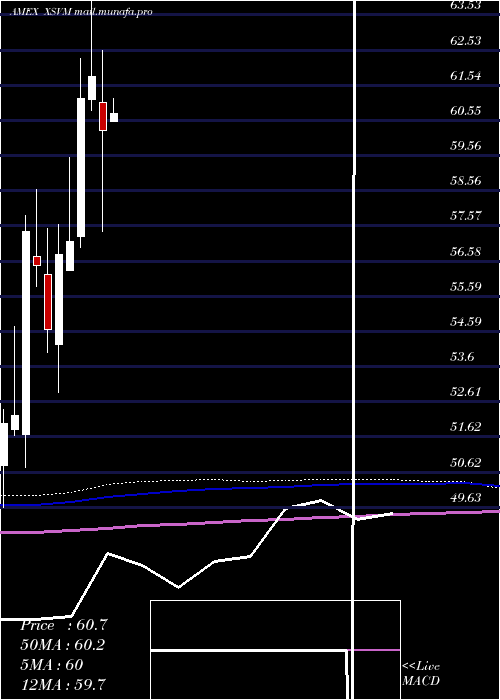Screen dimensions: 500x700
Task: Click the 50.62 price axis label
Action: point(466,463)
